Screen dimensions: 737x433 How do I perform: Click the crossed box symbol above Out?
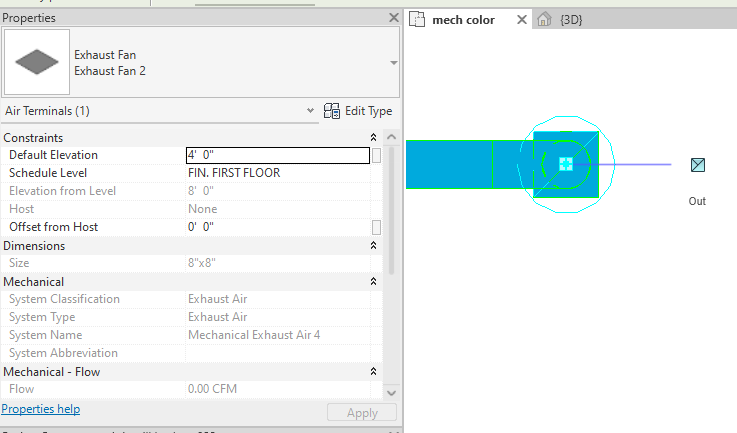tap(698, 165)
